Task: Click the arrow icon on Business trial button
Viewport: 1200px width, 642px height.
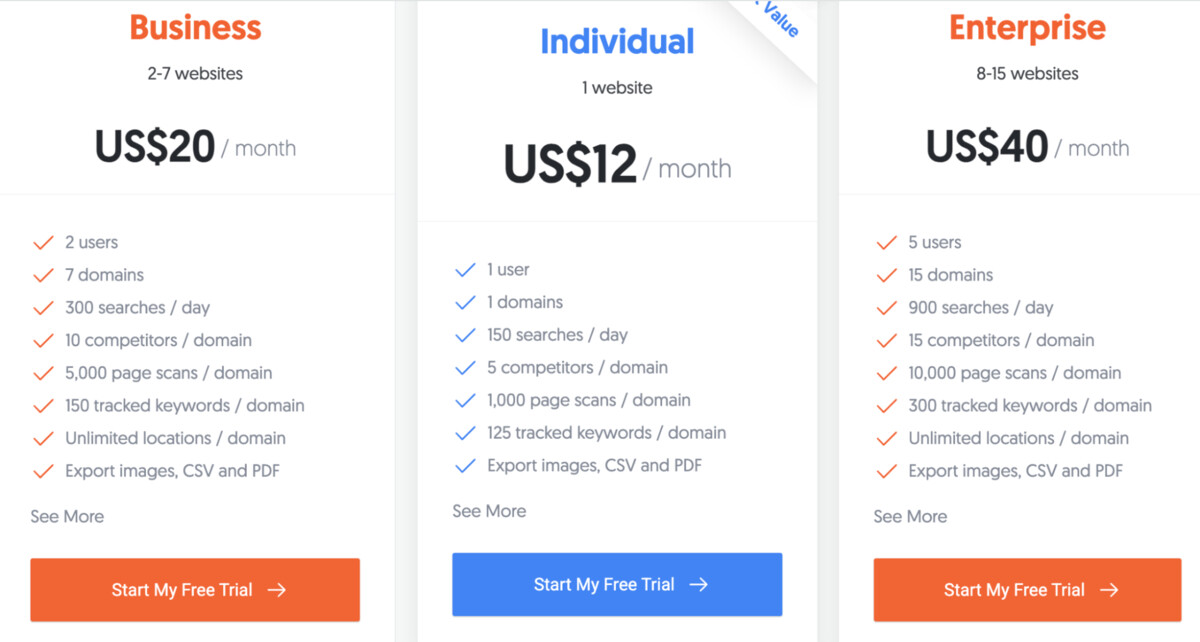Action: point(277,590)
